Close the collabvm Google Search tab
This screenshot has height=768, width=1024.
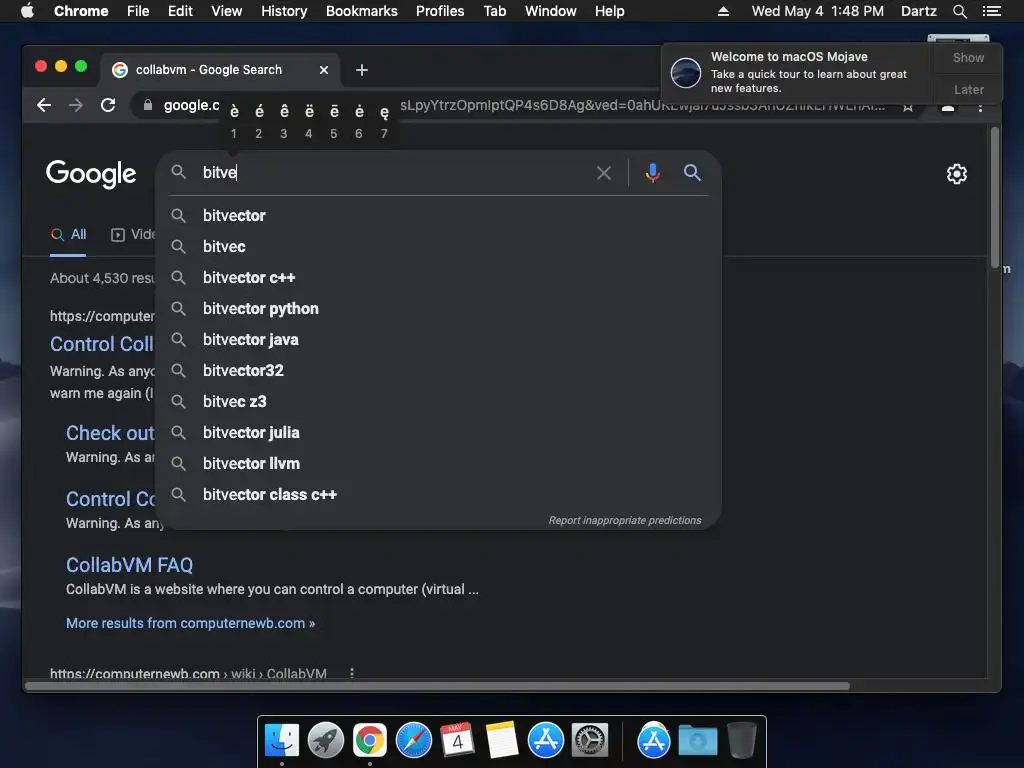(x=324, y=70)
